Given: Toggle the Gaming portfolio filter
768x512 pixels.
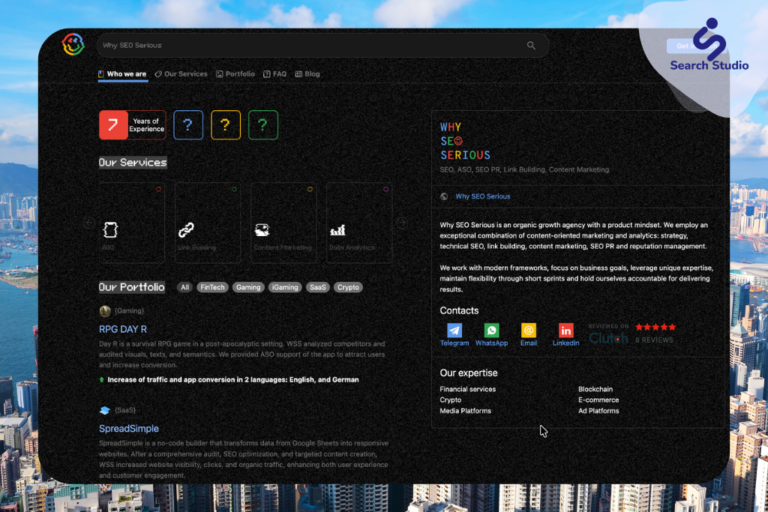Looking at the screenshot, I should click(248, 288).
